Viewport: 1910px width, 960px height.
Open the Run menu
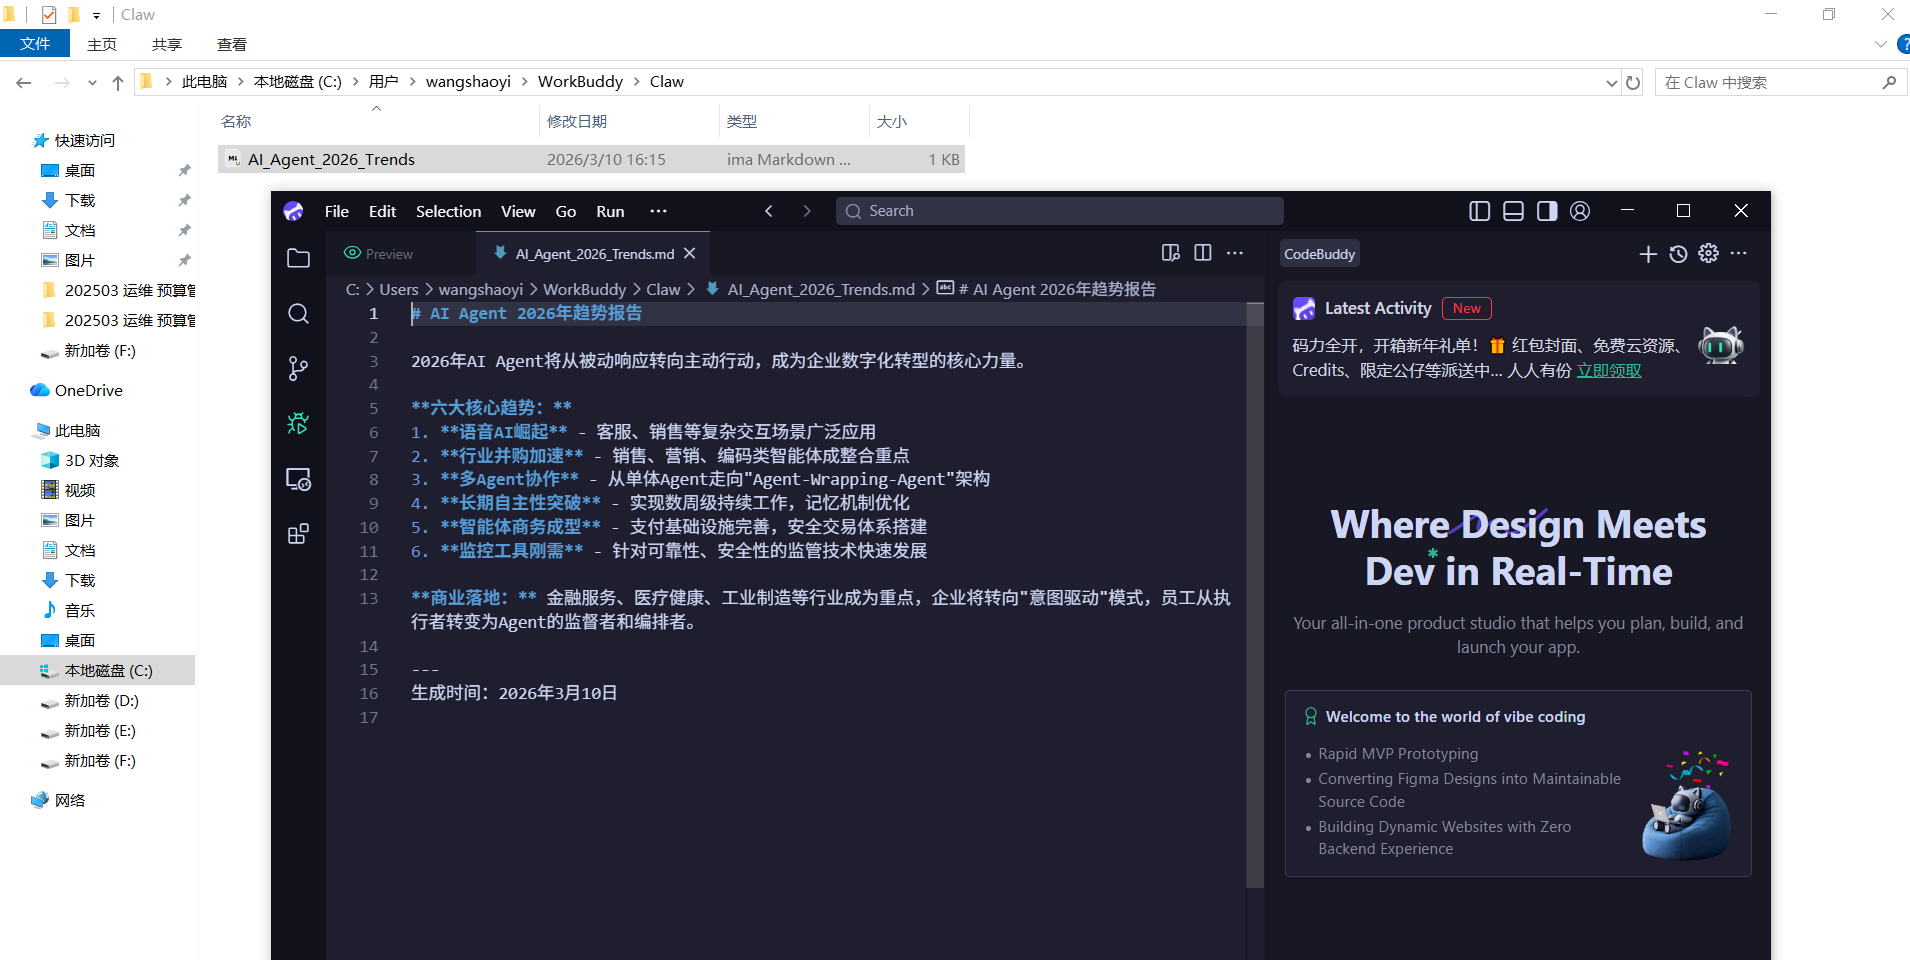tap(610, 211)
